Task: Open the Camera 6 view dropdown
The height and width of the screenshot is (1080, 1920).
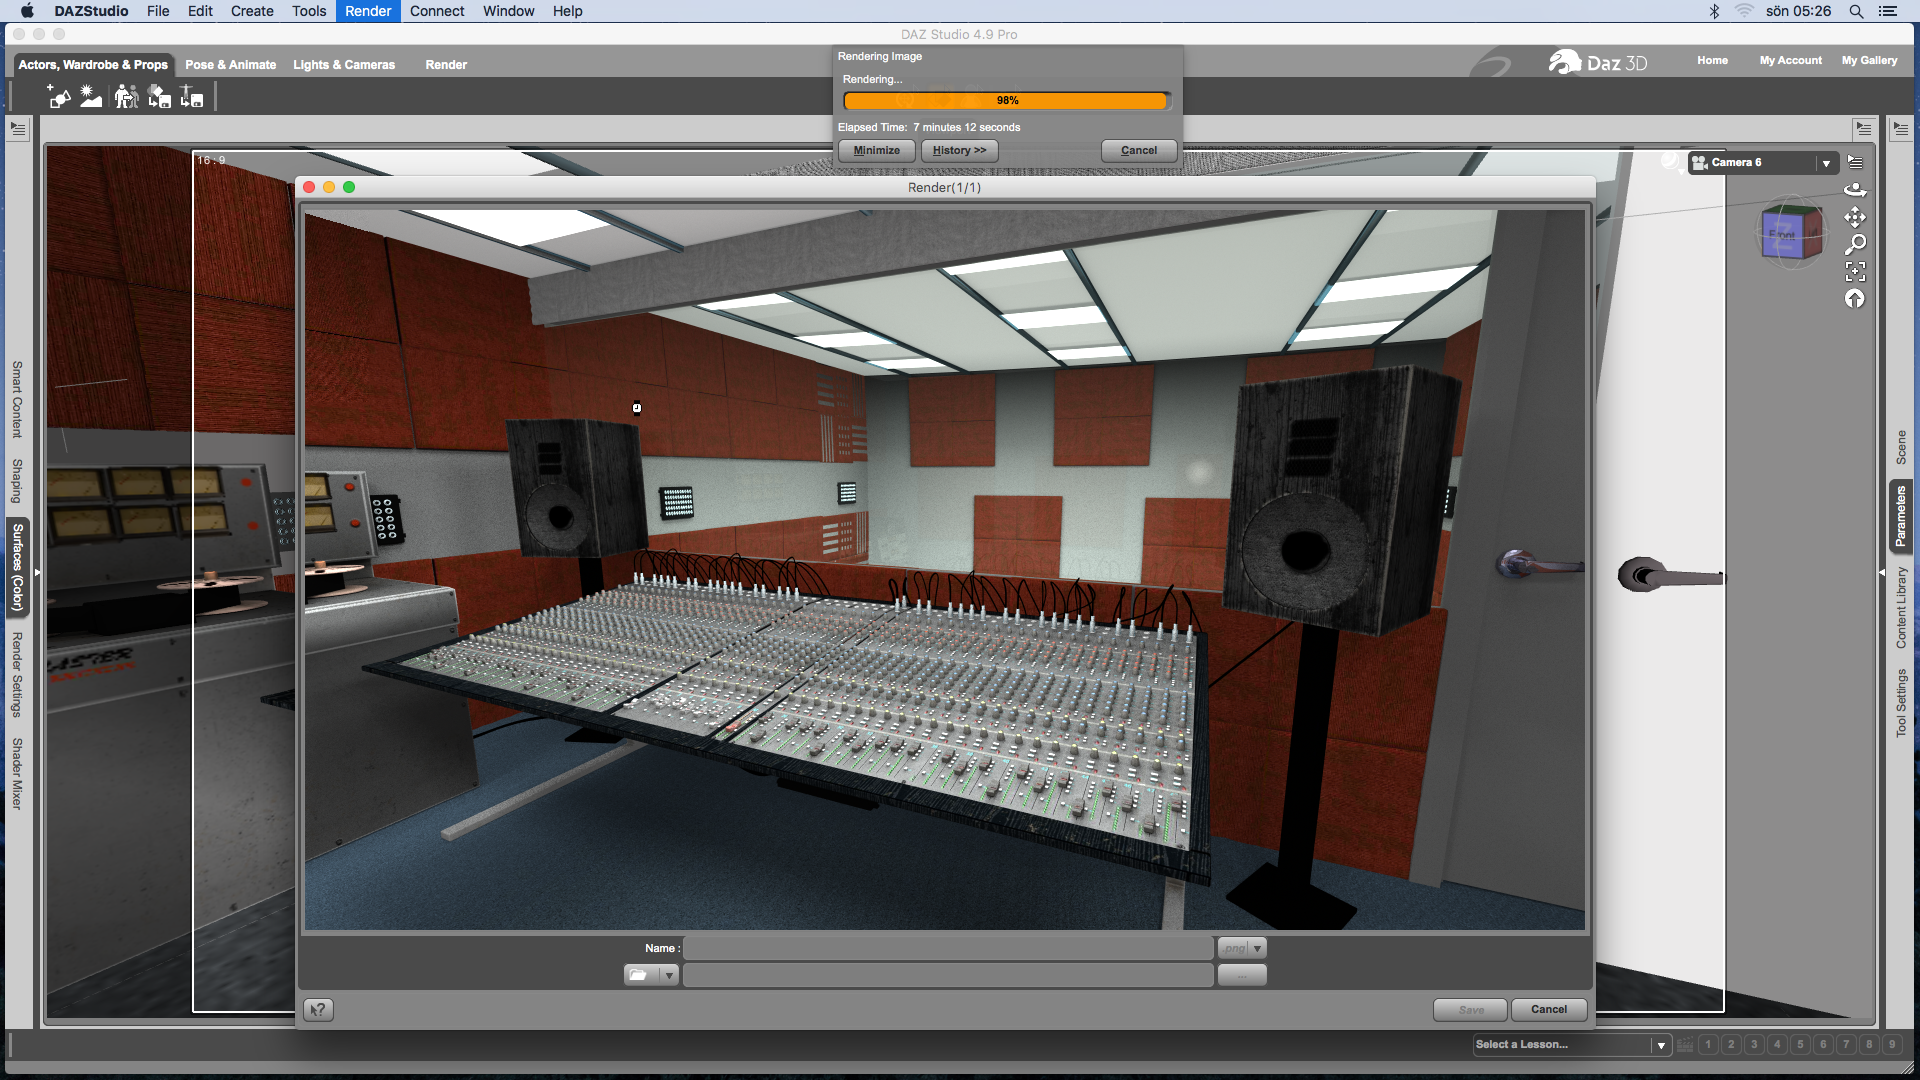Action: click(x=1826, y=163)
